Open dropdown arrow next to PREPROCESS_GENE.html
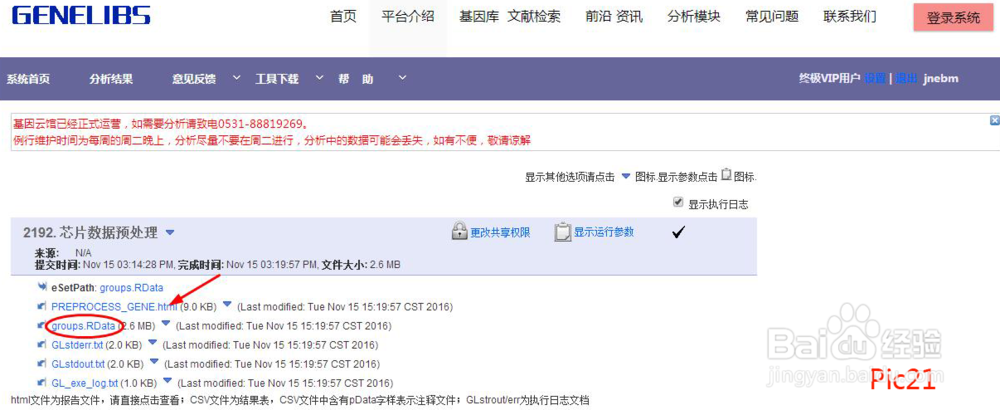 tap(228, 305)
